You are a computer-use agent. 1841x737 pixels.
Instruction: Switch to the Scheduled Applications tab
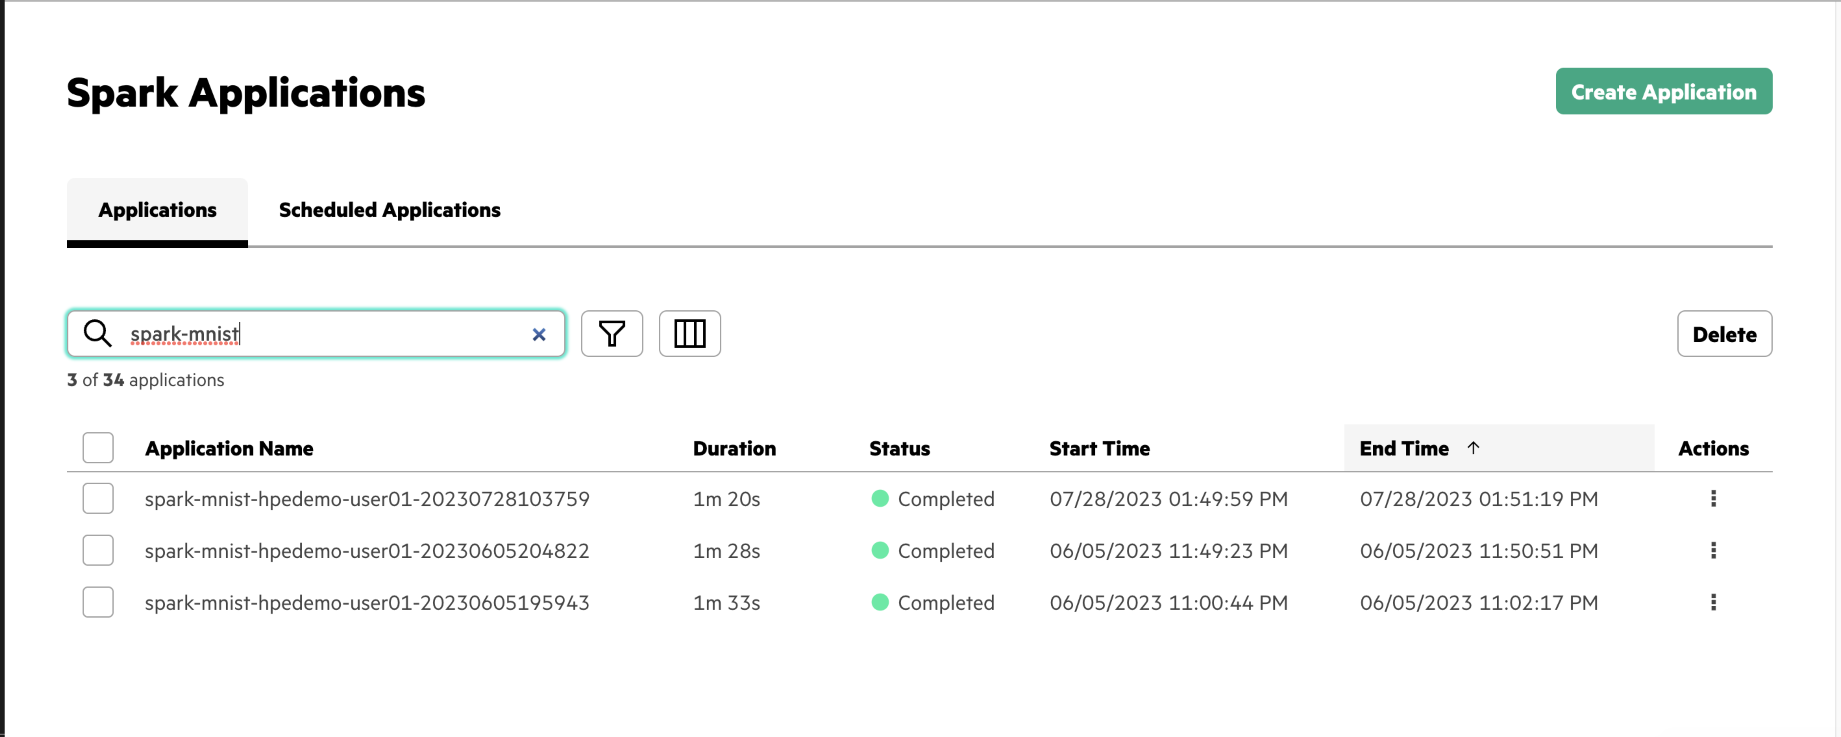click(390, 210)
